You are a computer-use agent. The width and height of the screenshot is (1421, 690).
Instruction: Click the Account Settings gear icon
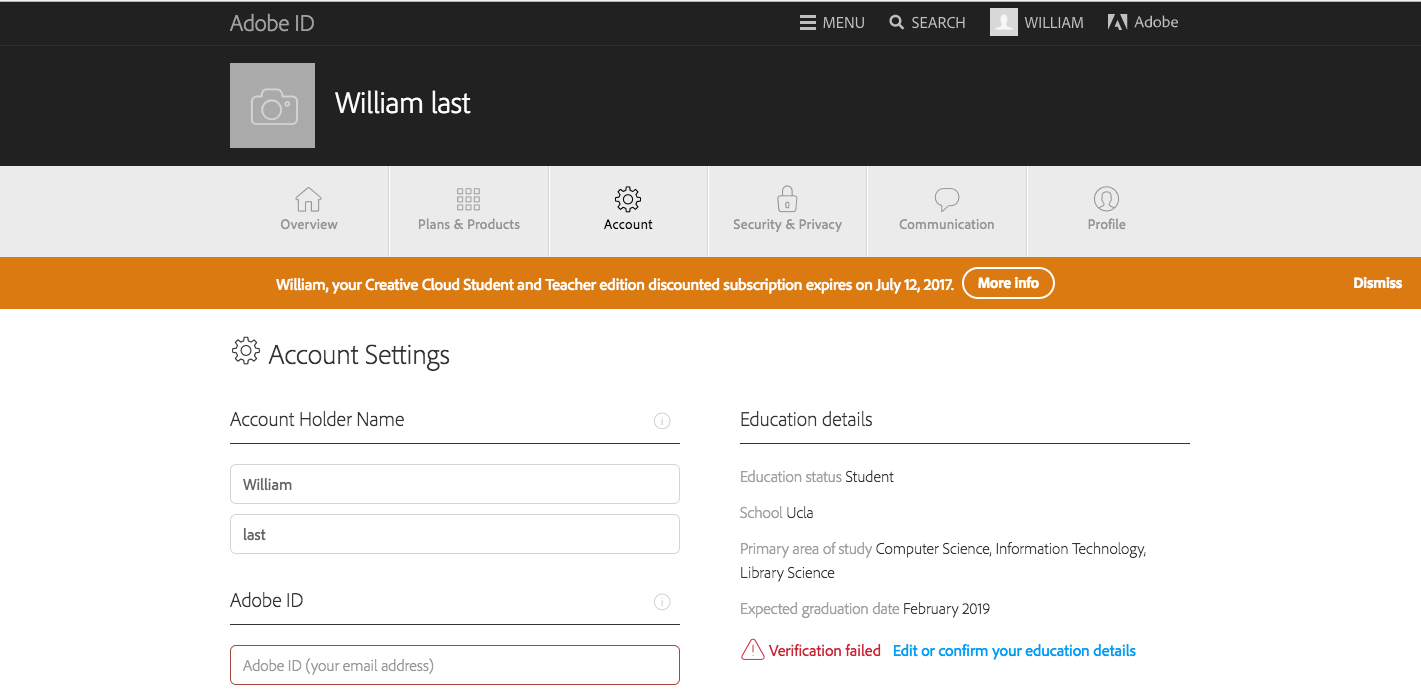245,352
